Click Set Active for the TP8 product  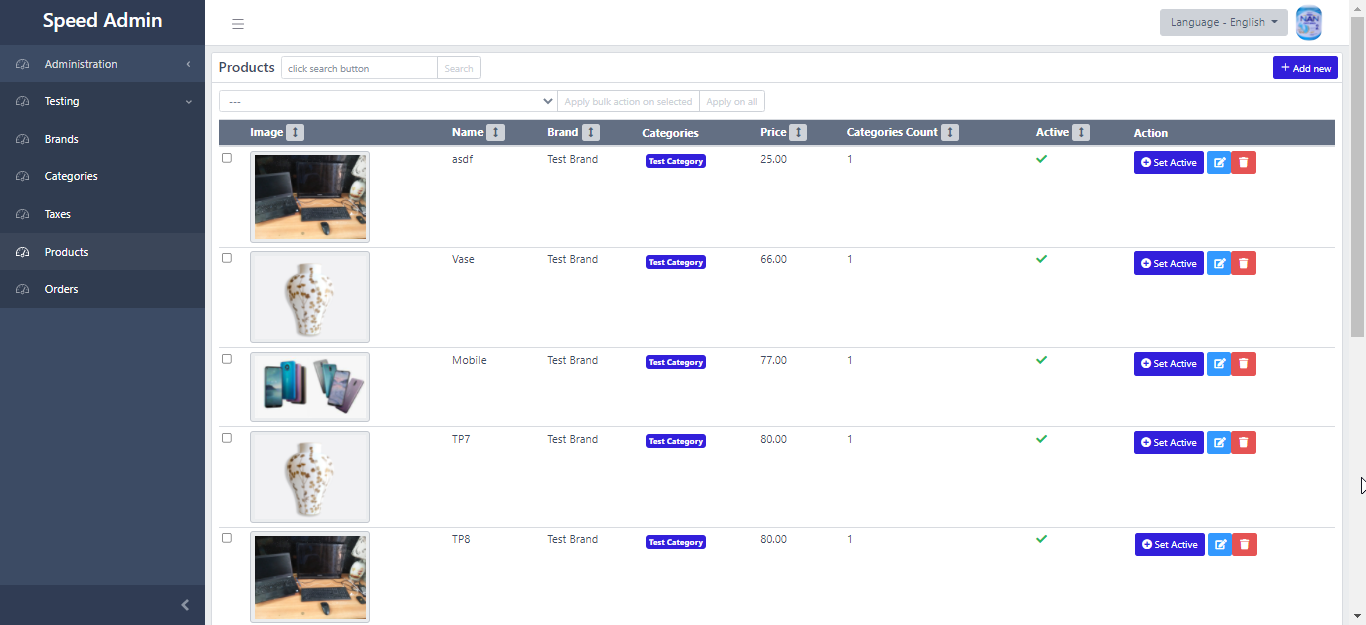click(1169, 545)
